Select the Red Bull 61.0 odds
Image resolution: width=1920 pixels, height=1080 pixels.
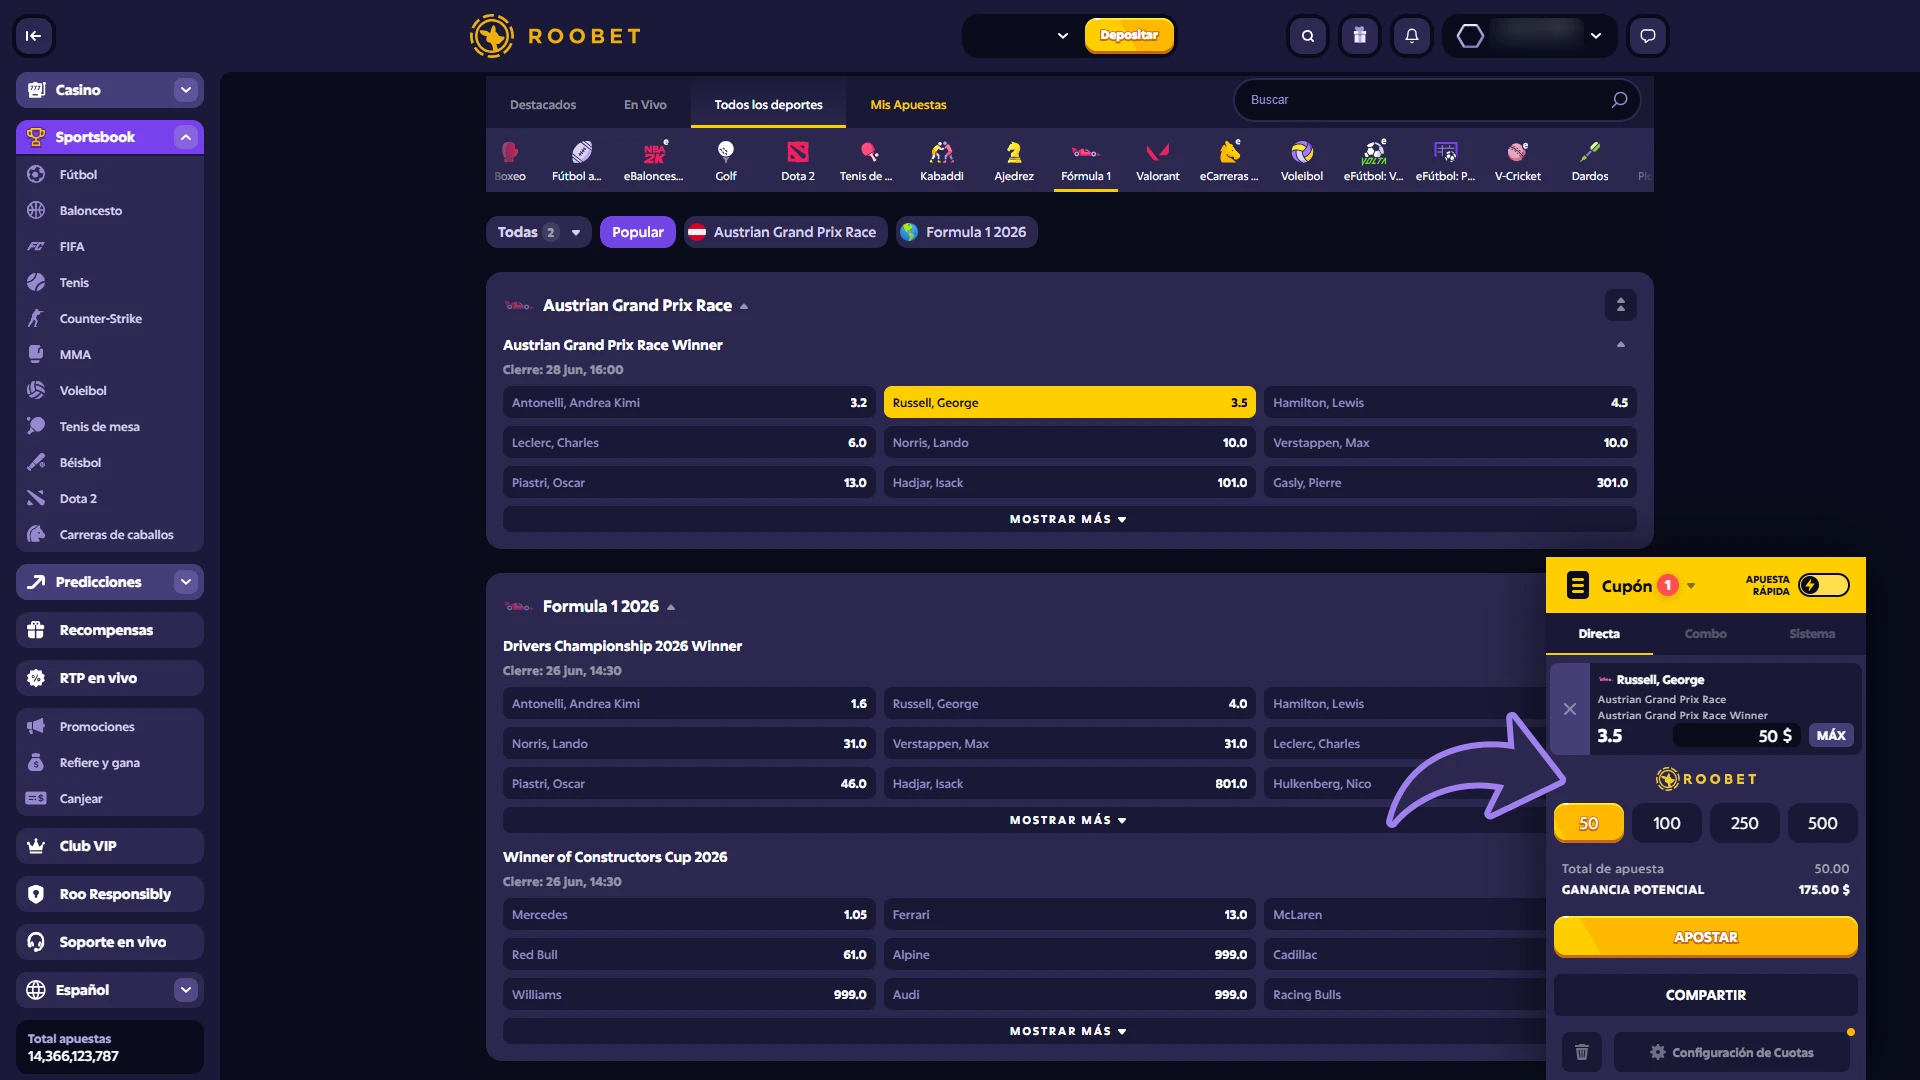click(689, 955)
